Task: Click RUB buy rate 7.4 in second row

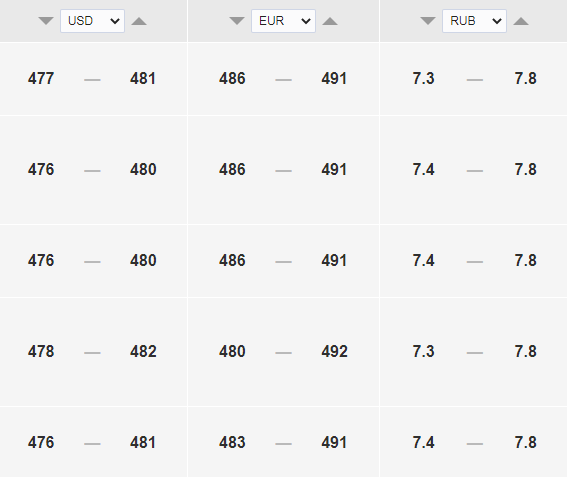Action: coord(423,170)
